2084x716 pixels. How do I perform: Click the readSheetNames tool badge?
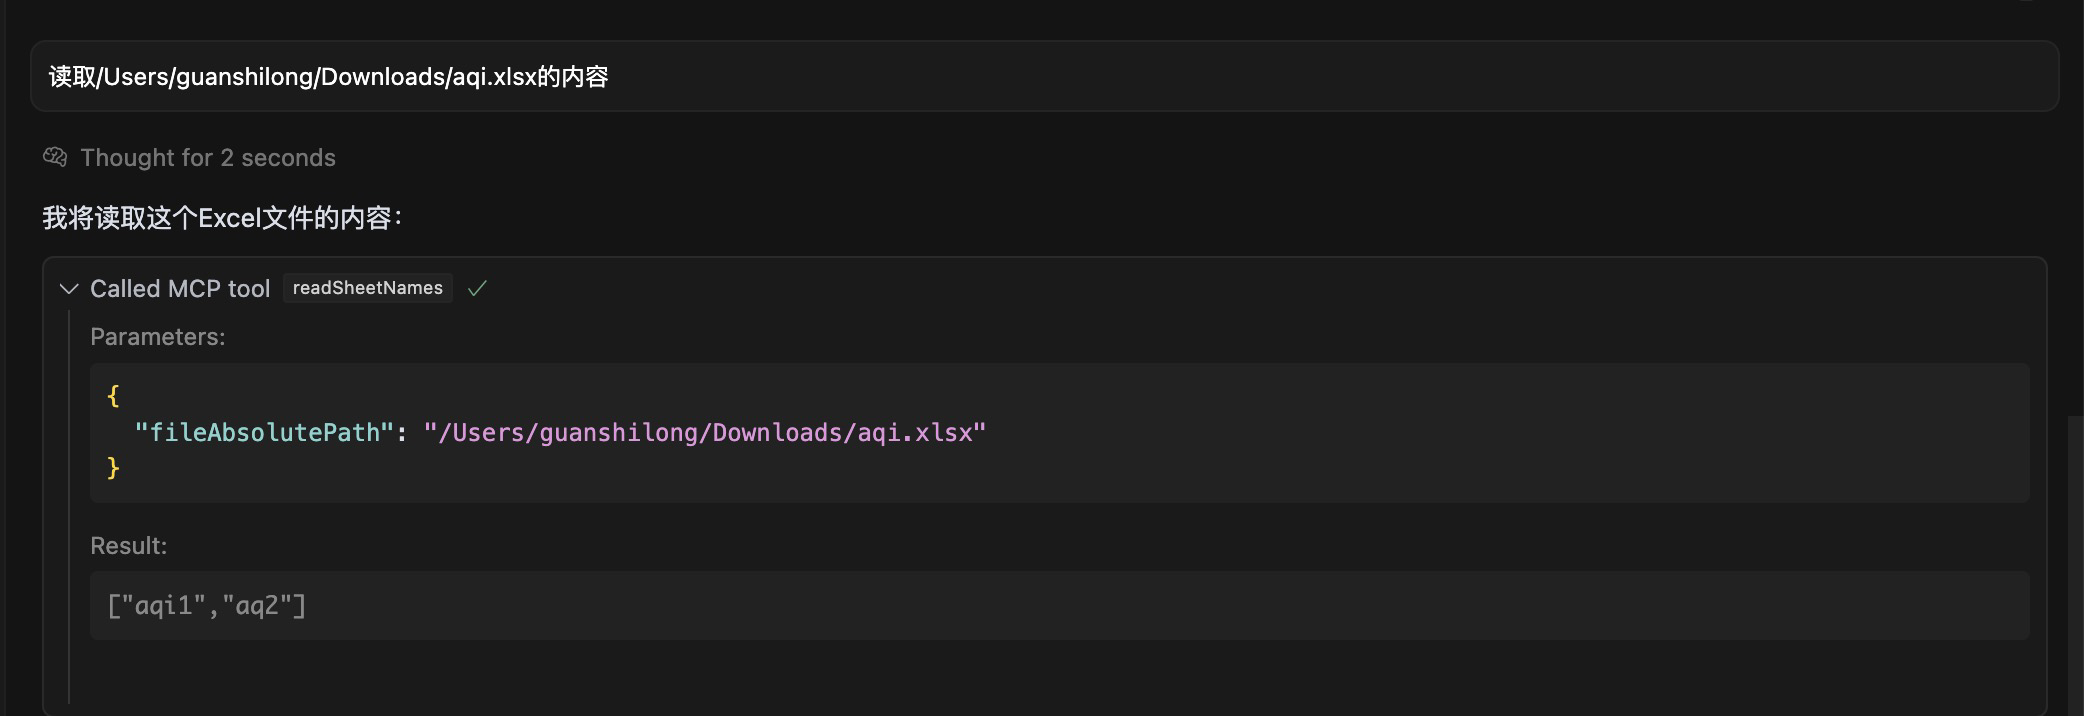368,288
